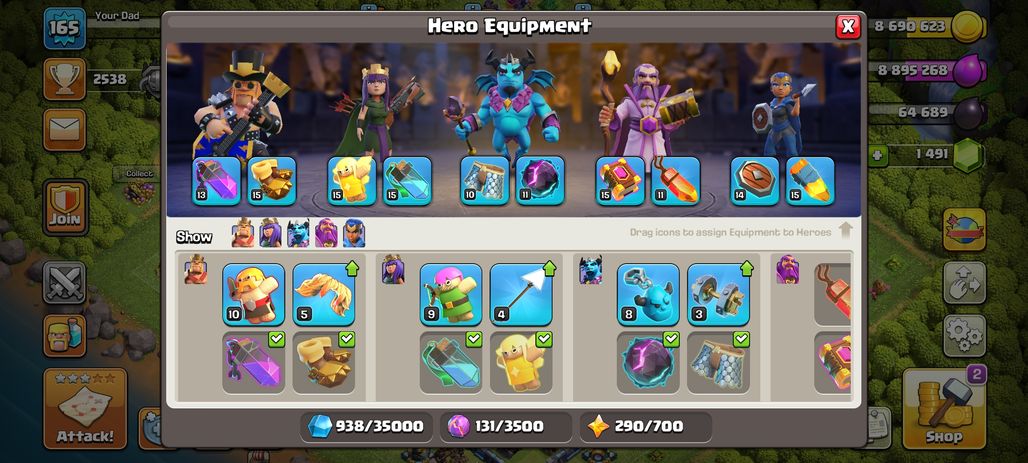Tap the Shiny Ore 938/35000 counter
Viewport: 1028px width, 463px height.
click(366, 427)
